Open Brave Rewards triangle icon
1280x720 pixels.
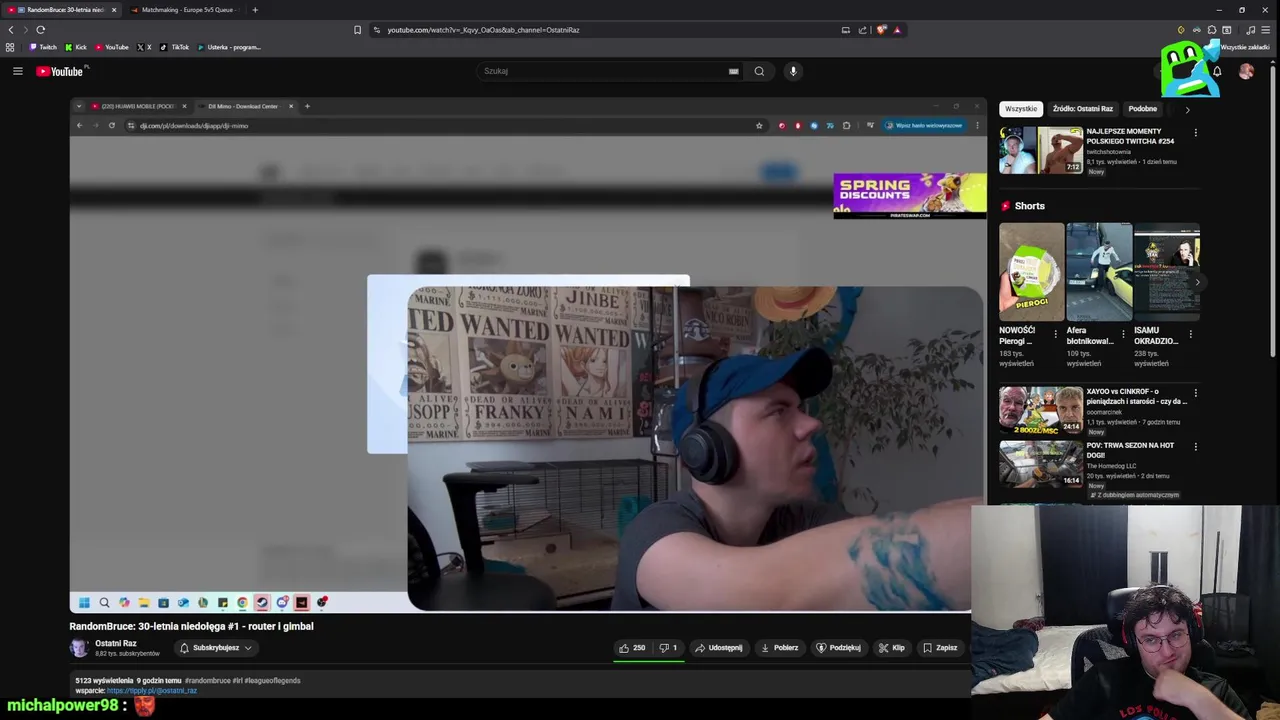(897, 30)
